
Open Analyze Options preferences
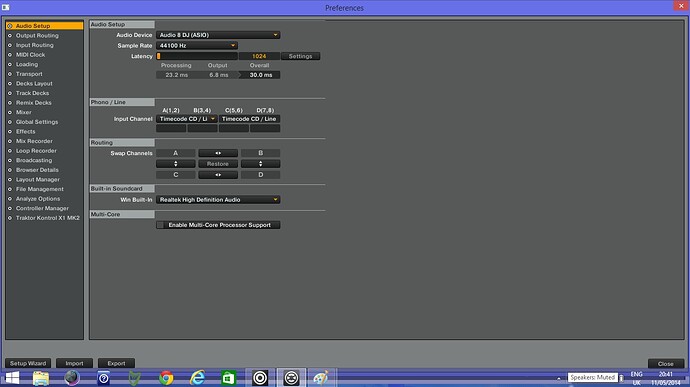[38, 199]
